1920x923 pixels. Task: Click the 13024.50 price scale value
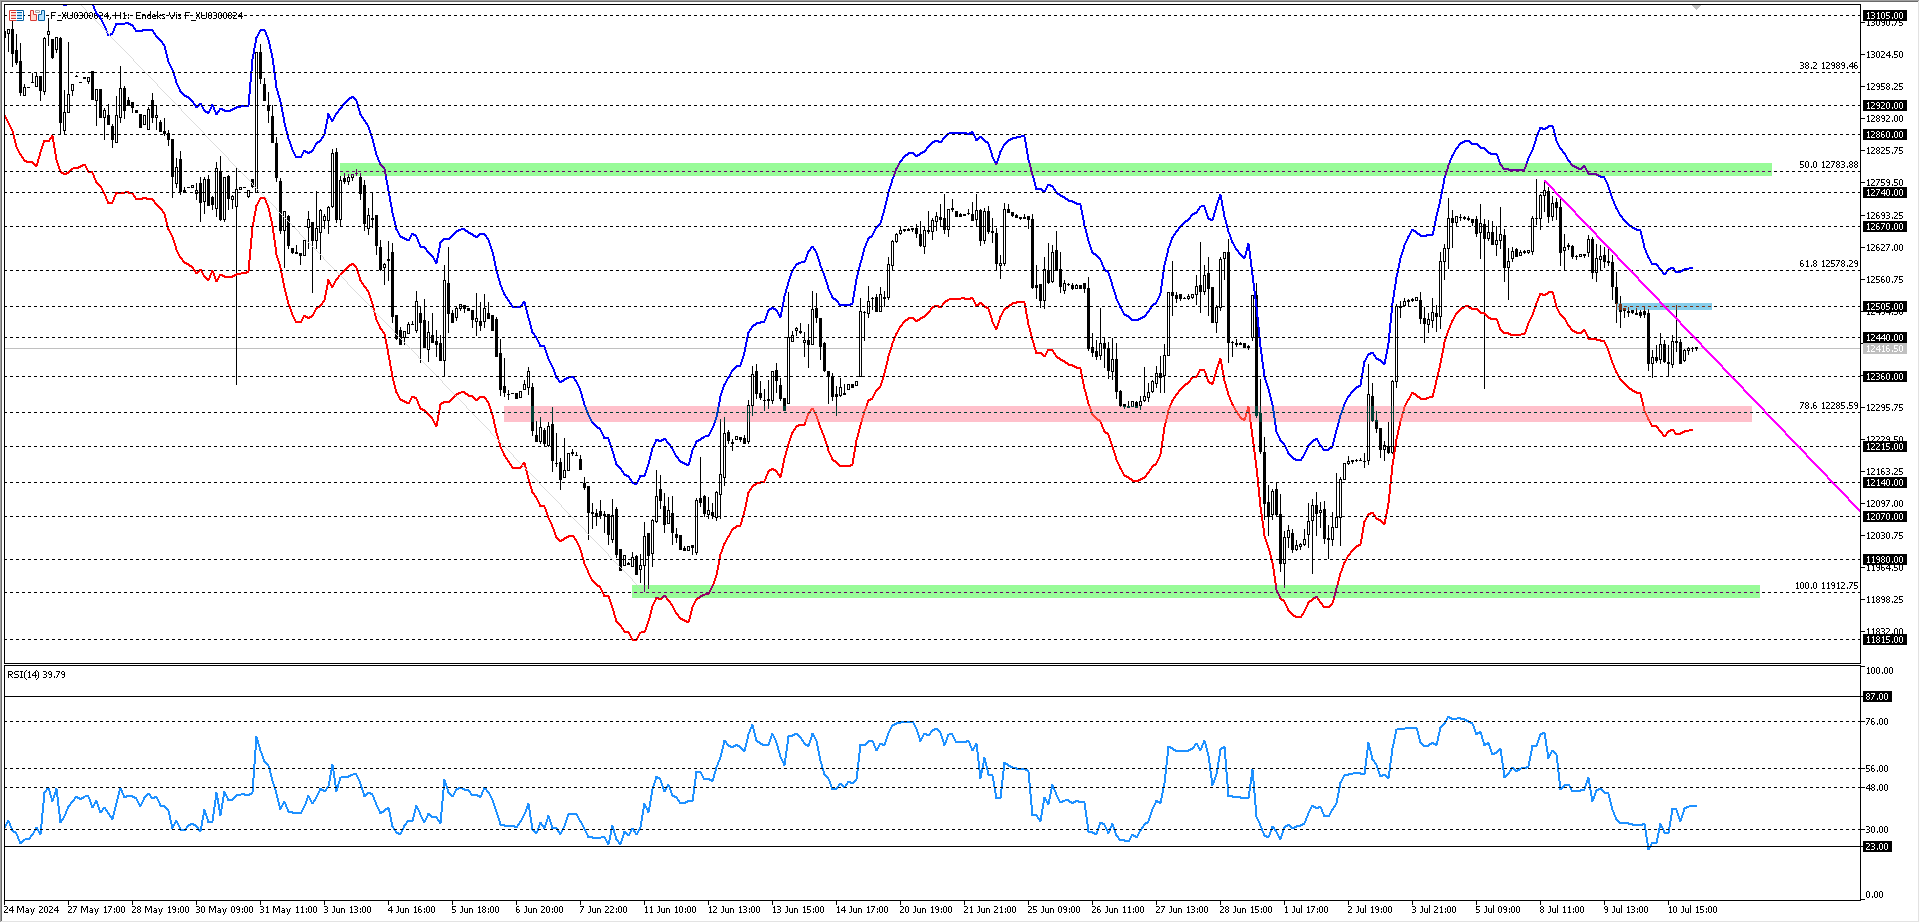(x=1885, y=55)
